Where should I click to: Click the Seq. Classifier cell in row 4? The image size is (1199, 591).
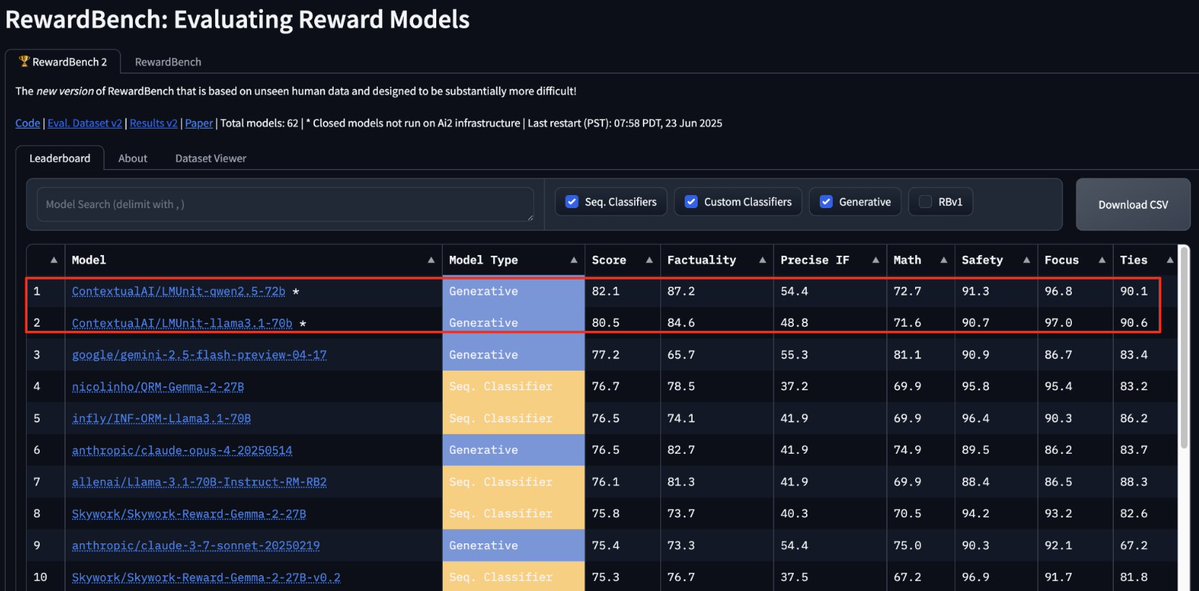[x=514, y=387]
